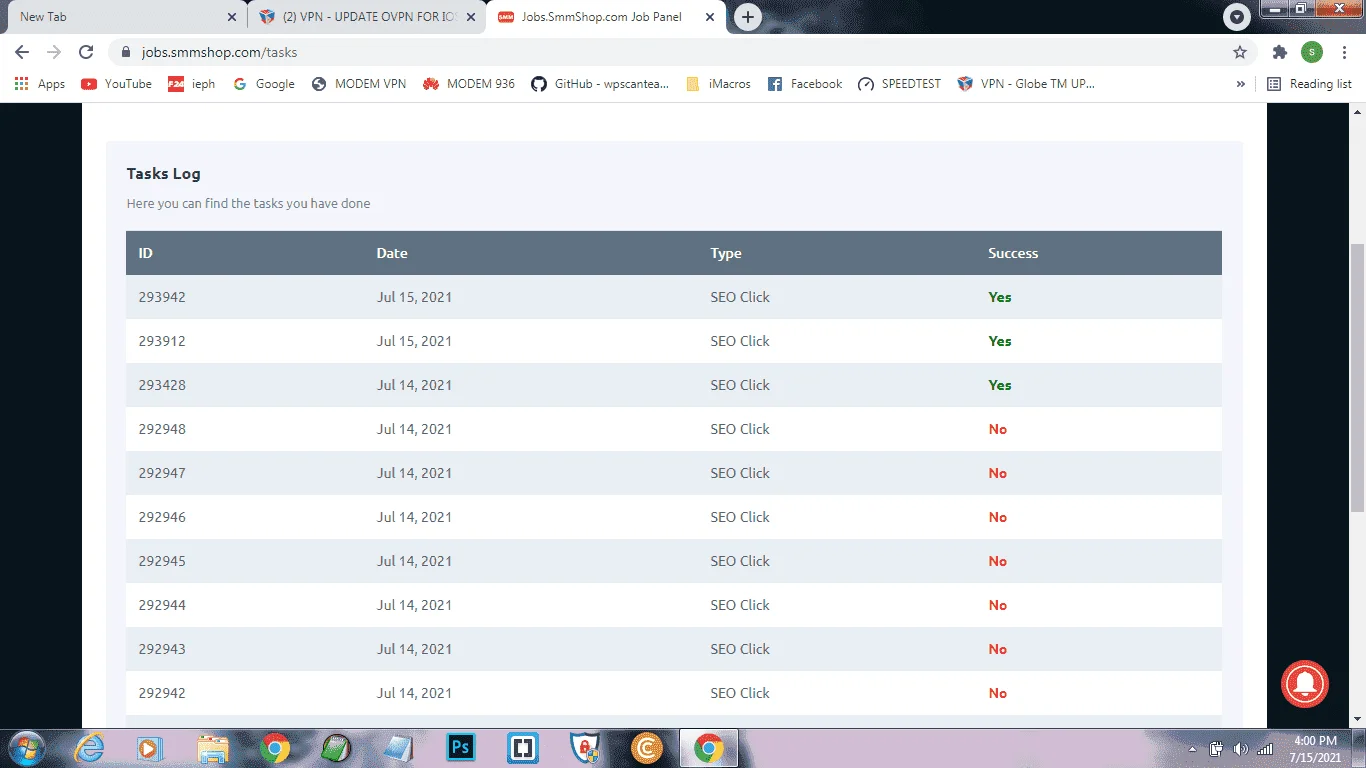Open the Chrome media control dropdown button
The image size is (1366, 768).
click(1237, 17)
